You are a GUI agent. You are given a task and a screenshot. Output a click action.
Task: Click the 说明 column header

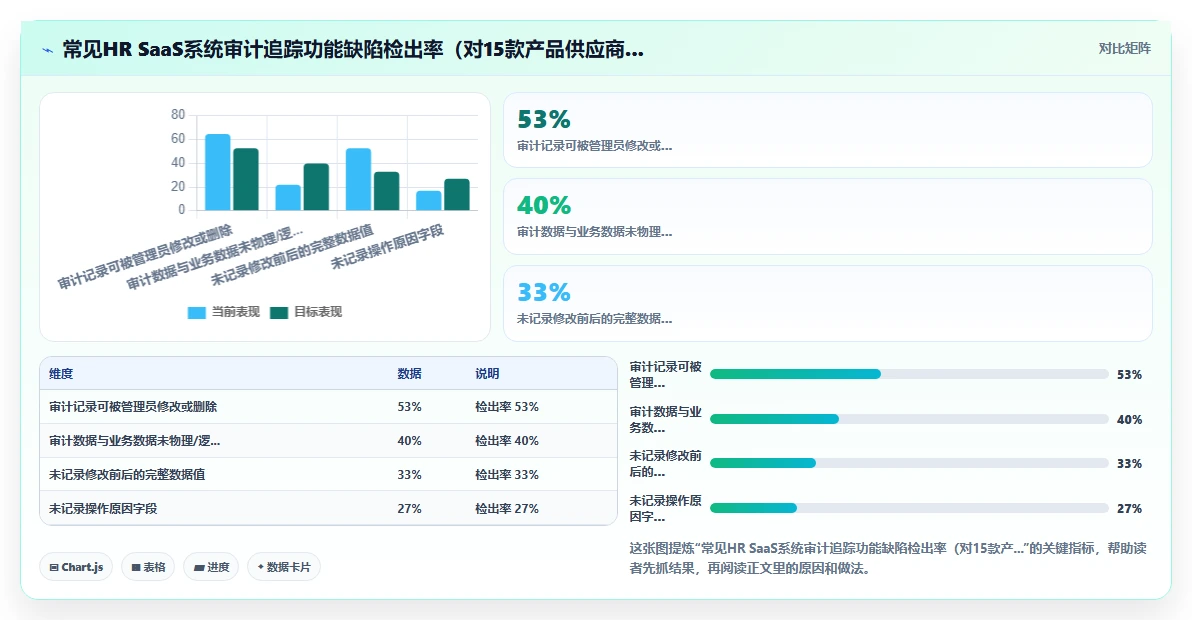(487, 374)
